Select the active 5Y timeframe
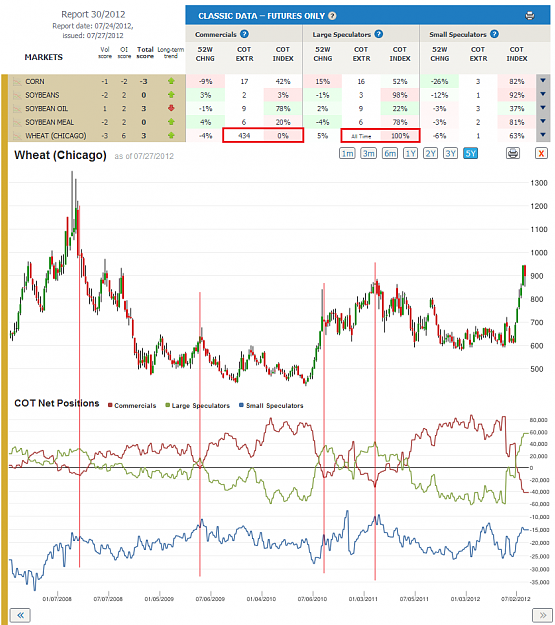 (x=470, y=153)
